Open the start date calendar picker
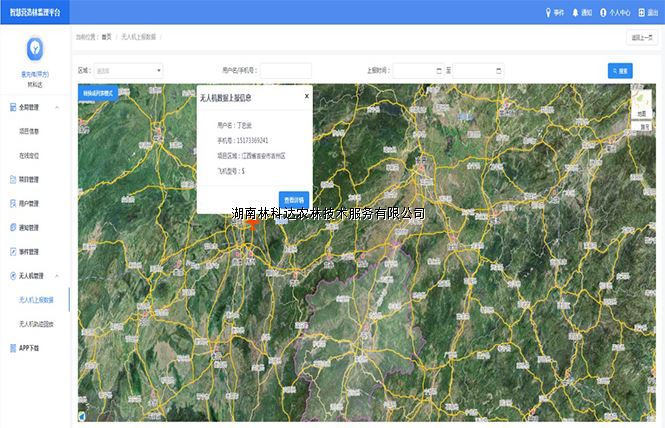 coord(439,71)
